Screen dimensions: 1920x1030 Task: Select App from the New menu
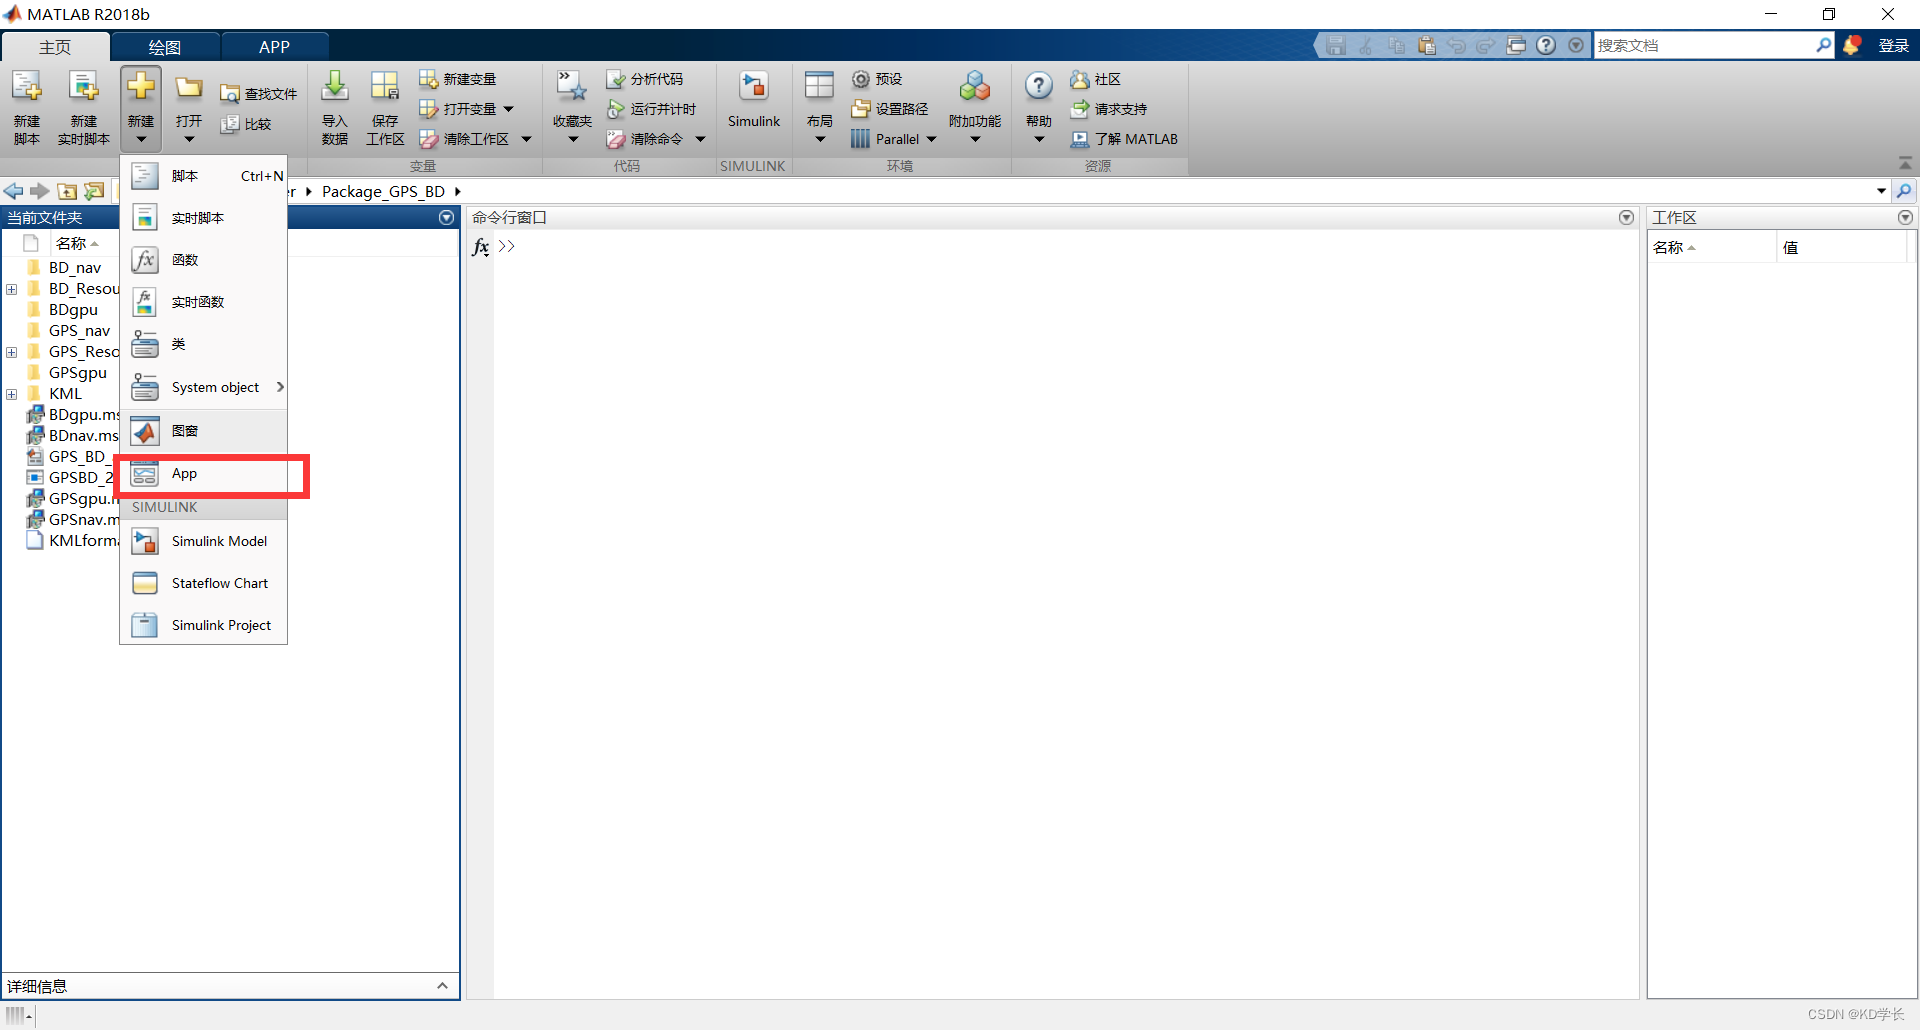point(204,474)
